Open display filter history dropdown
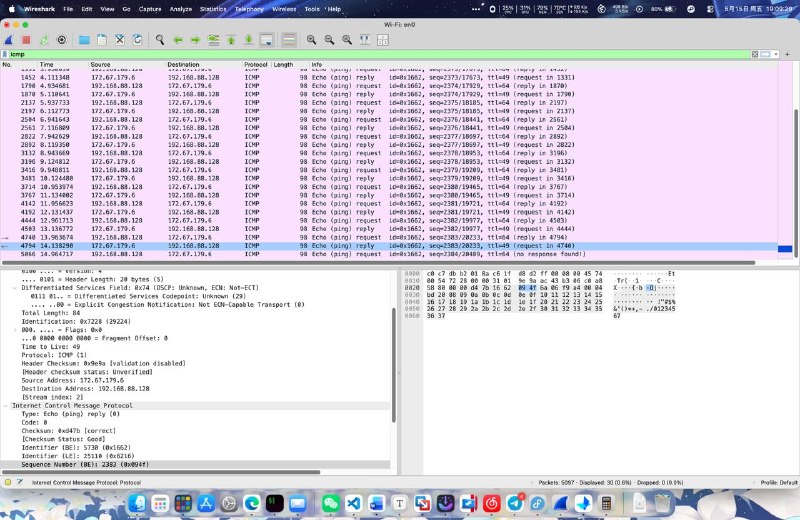 pos(776,54)
